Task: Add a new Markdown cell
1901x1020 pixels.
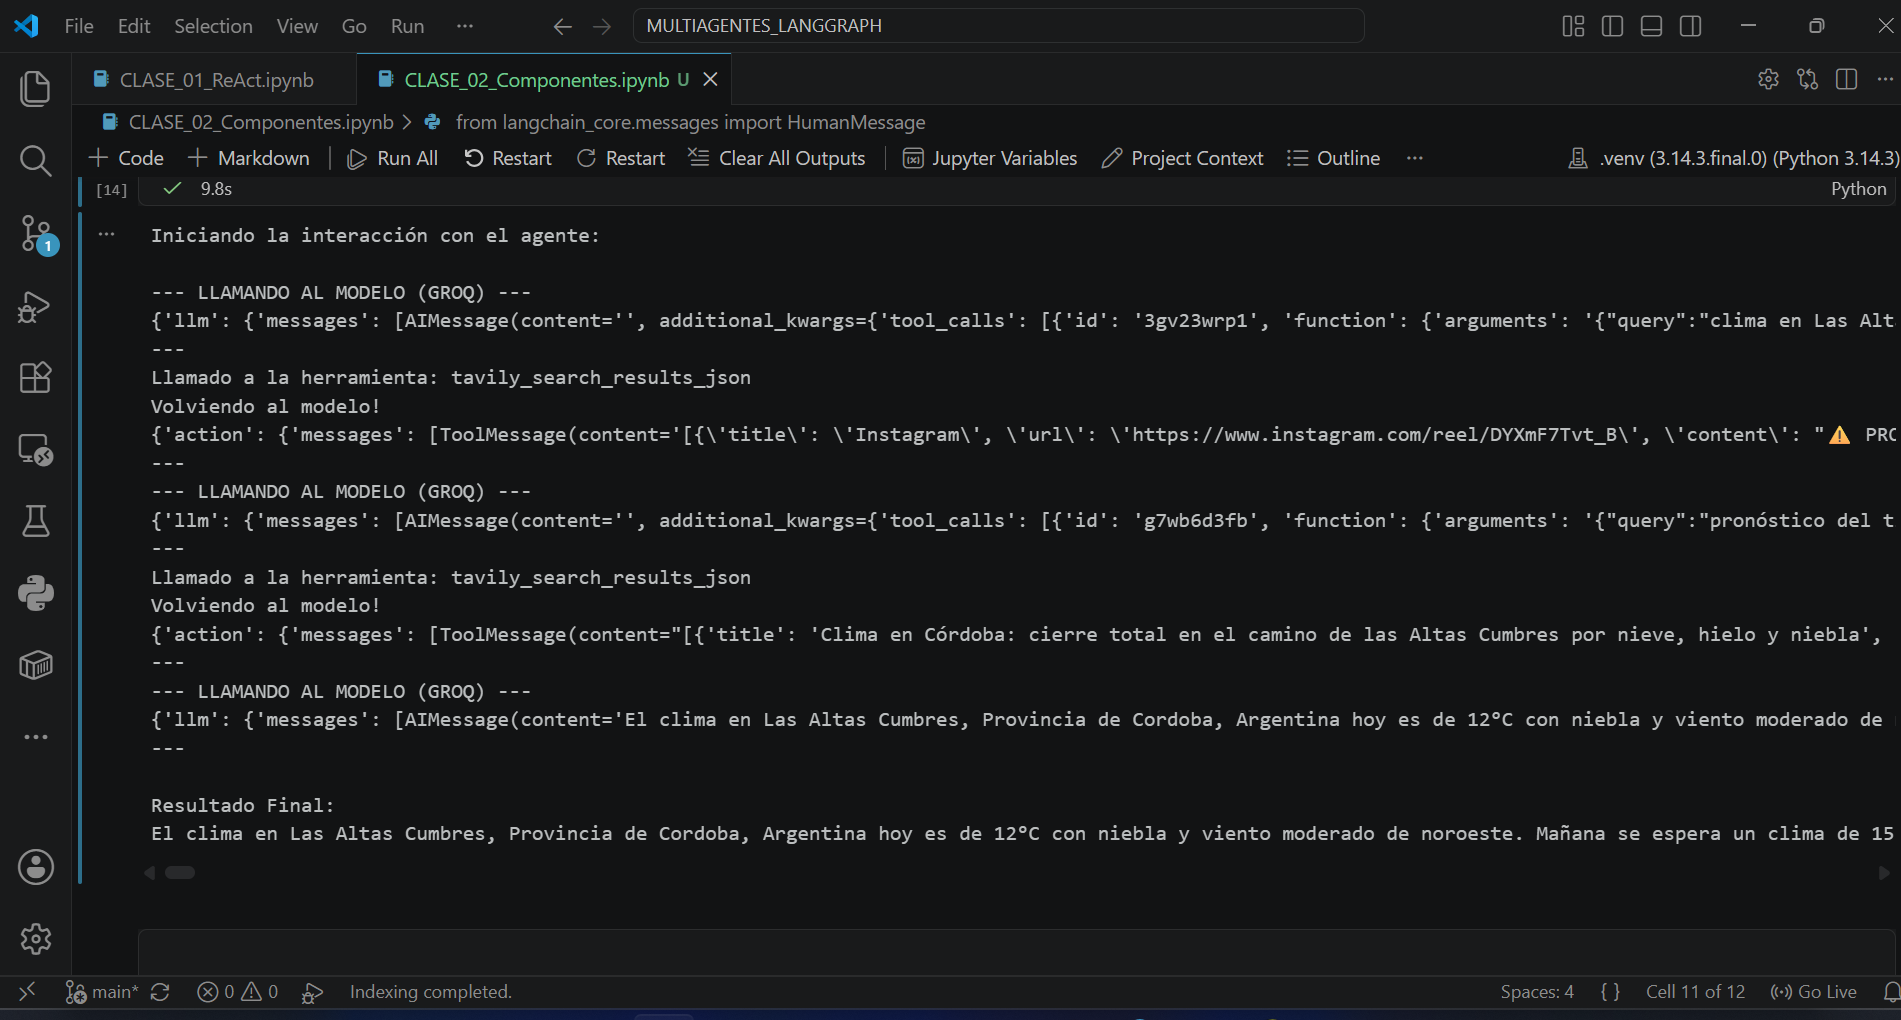Action: click(x=249, y=158)
